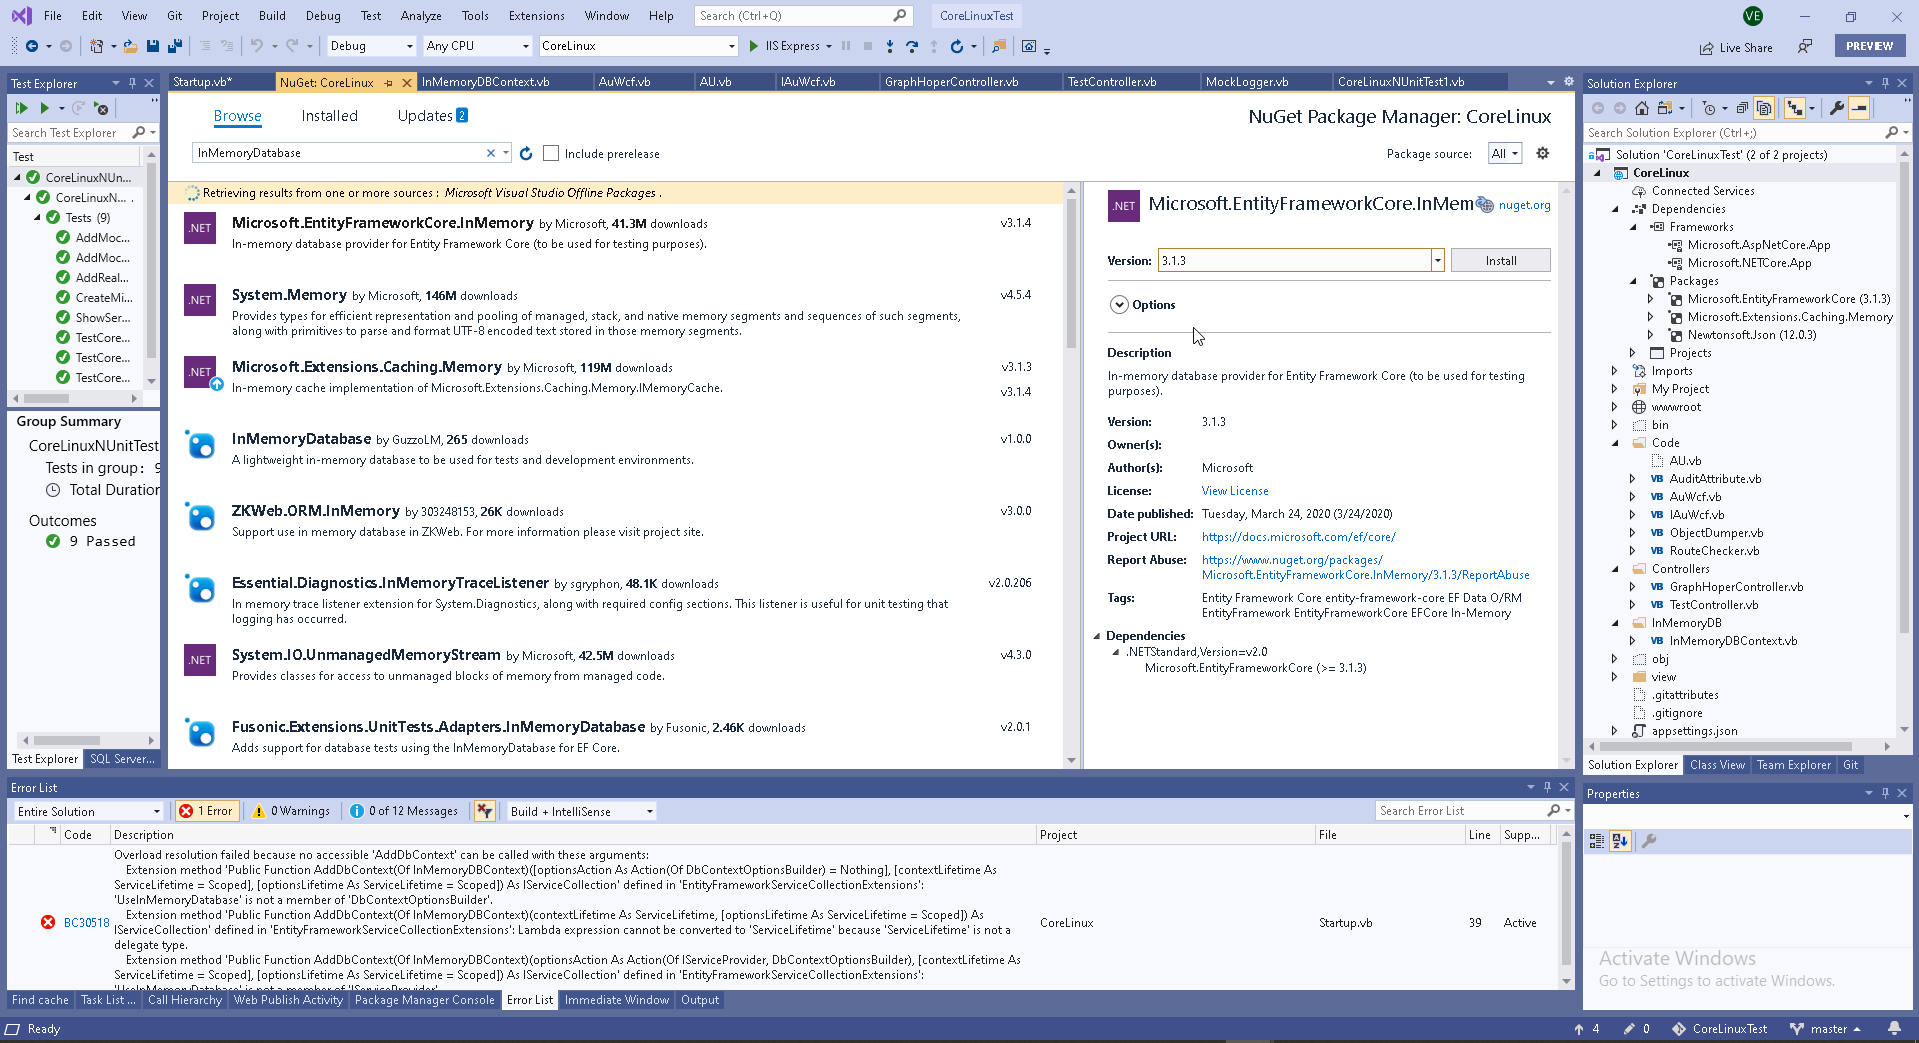The height and width of the screenshot is (1043, 1919).
Task: Pin the NuGet: CoreLinux tab
Action: pos(389,82)
